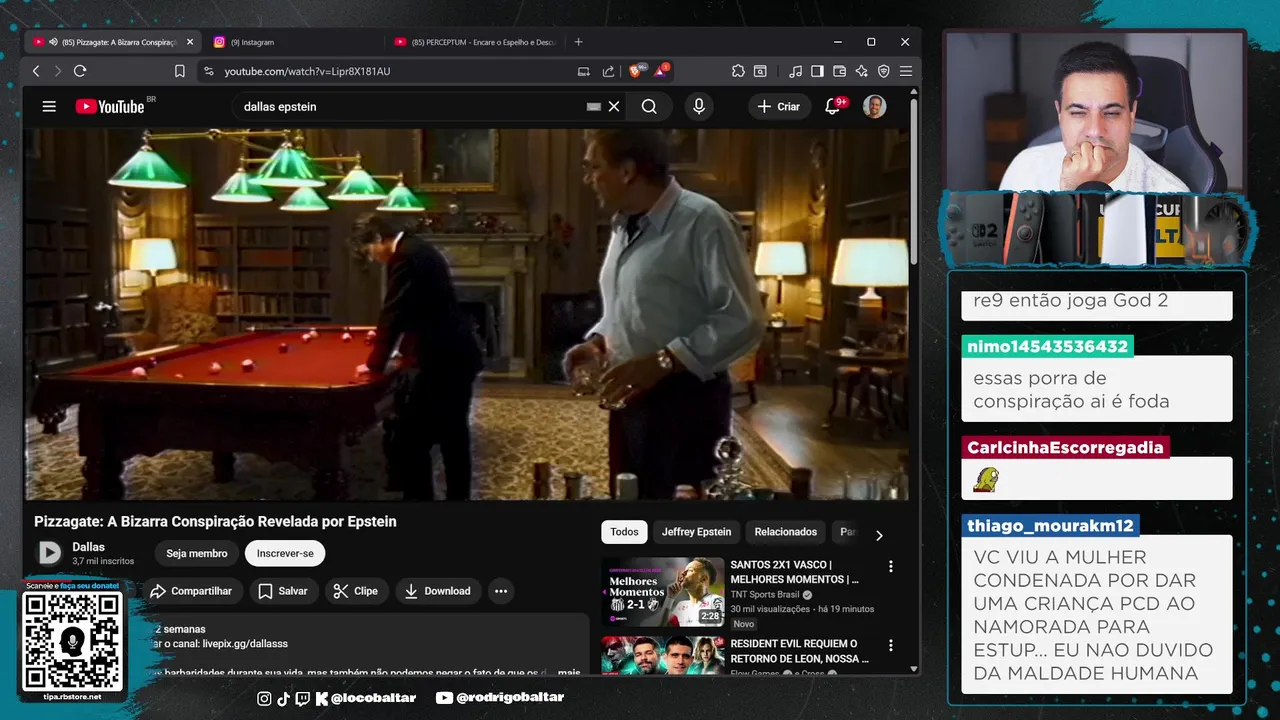Click the '3,7 mil inscritos' subscriber count
Screen dimensions: 1280x720
tap(103, 561)
